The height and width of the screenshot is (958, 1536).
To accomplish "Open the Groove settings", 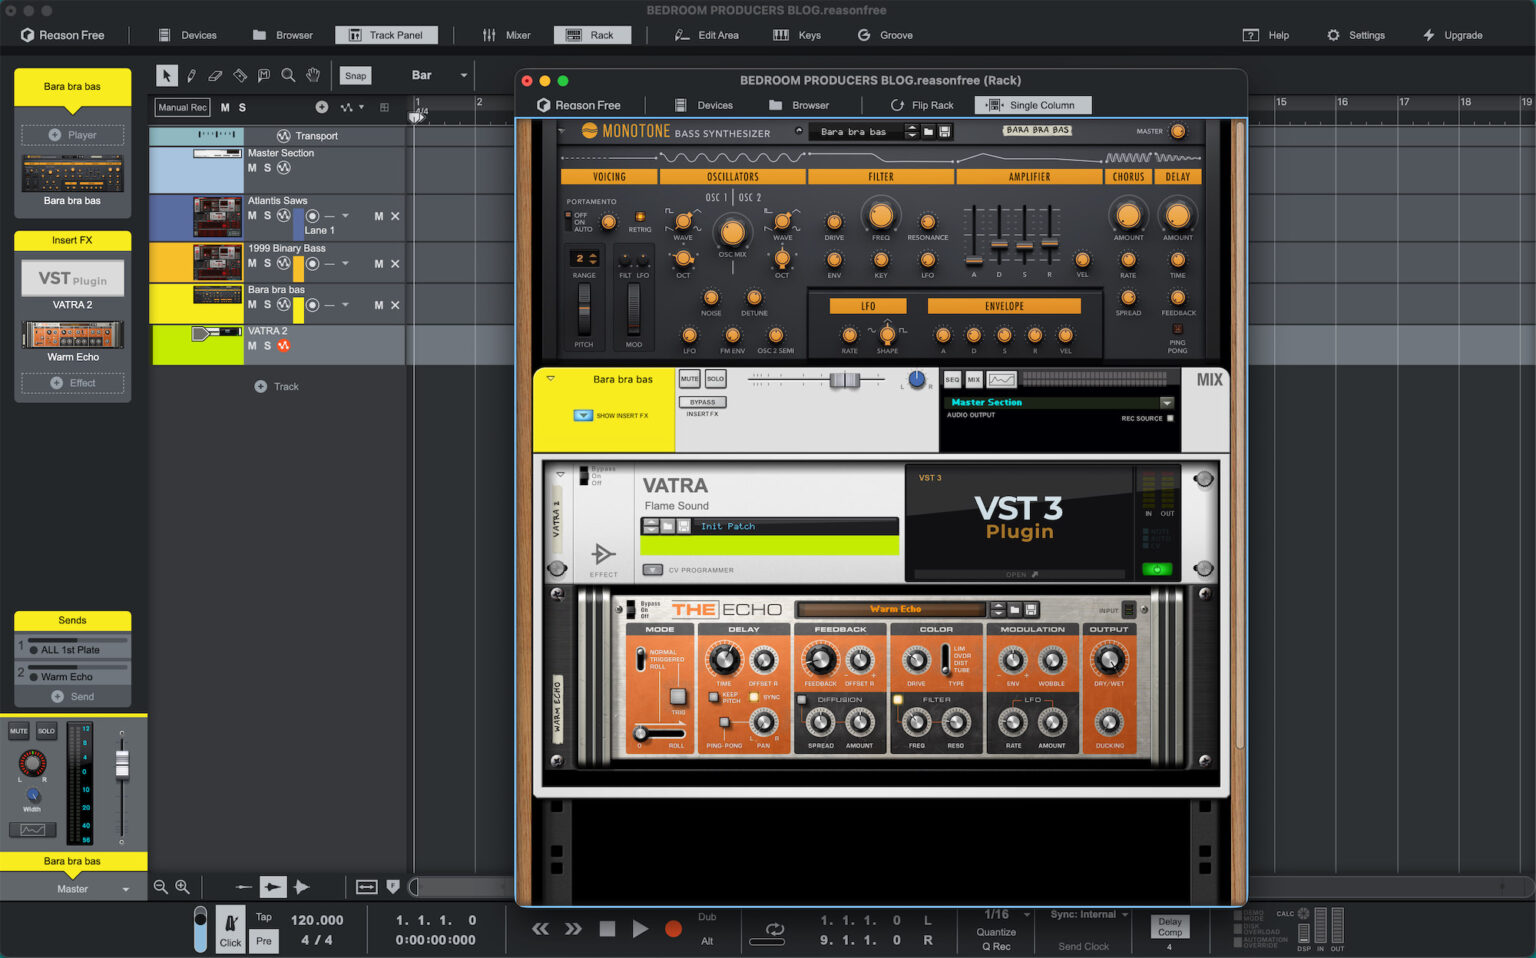I will 885,35.
